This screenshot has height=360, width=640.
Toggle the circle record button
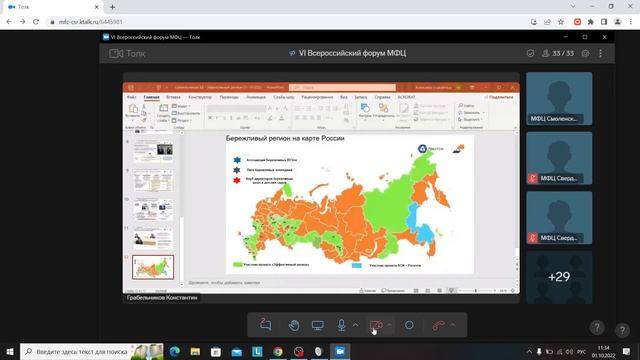click(x=409, y=325)
